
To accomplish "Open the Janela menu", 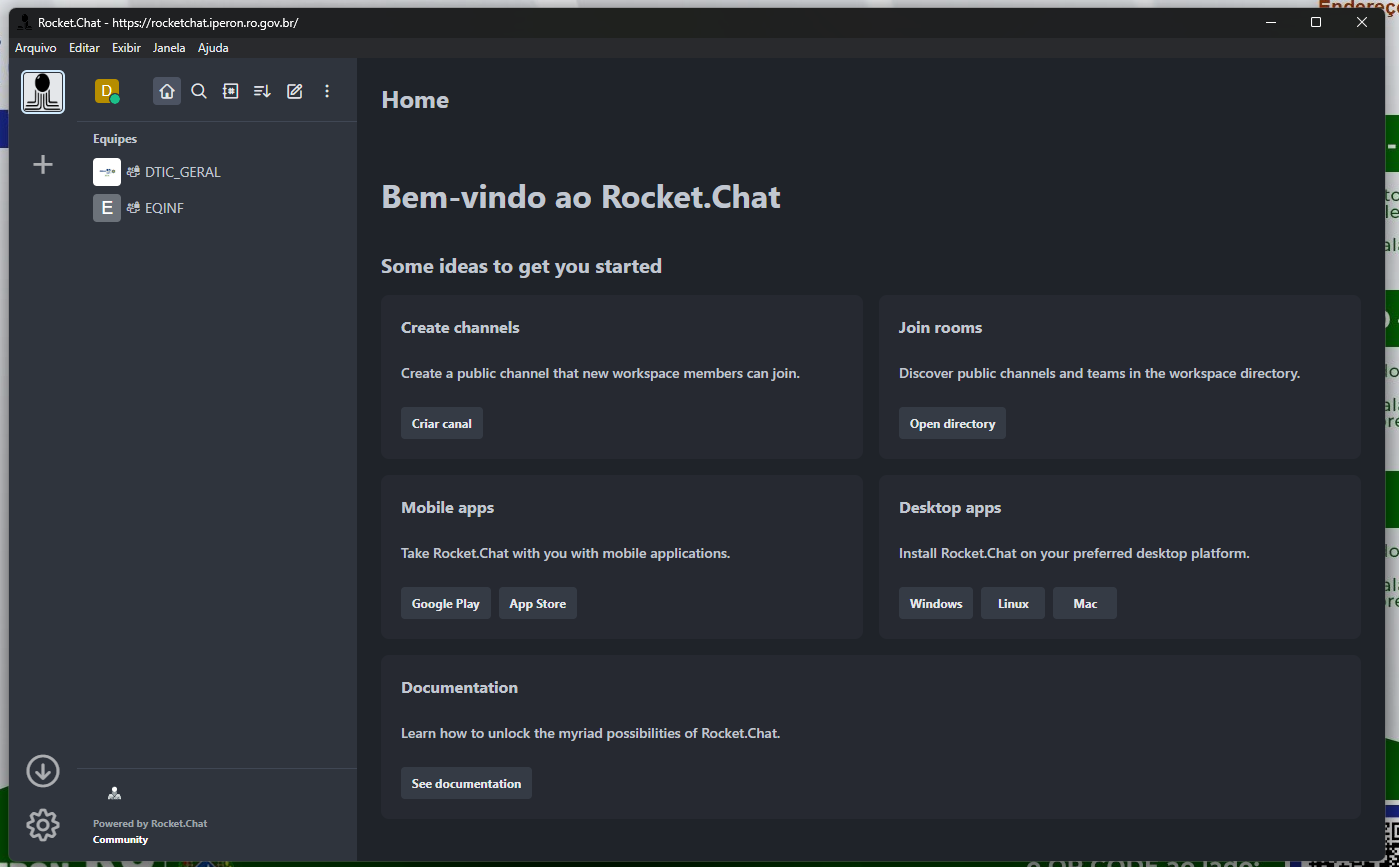I will 169,48.
